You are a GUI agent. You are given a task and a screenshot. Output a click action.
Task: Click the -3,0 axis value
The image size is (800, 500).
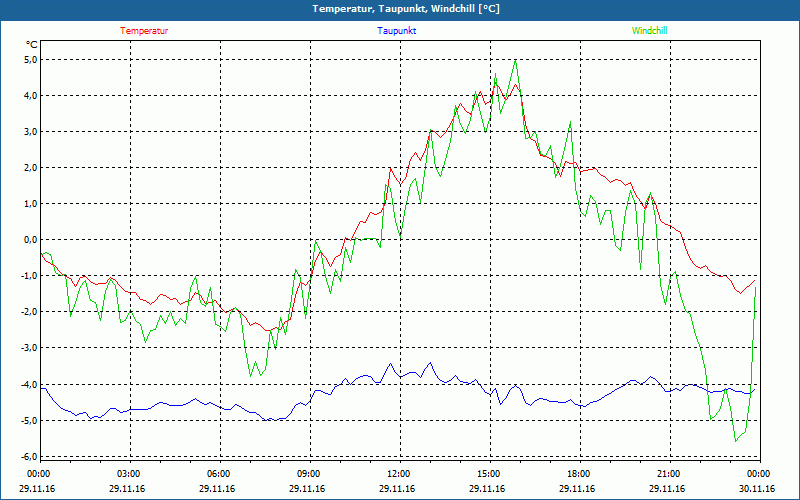pos(29,348)
